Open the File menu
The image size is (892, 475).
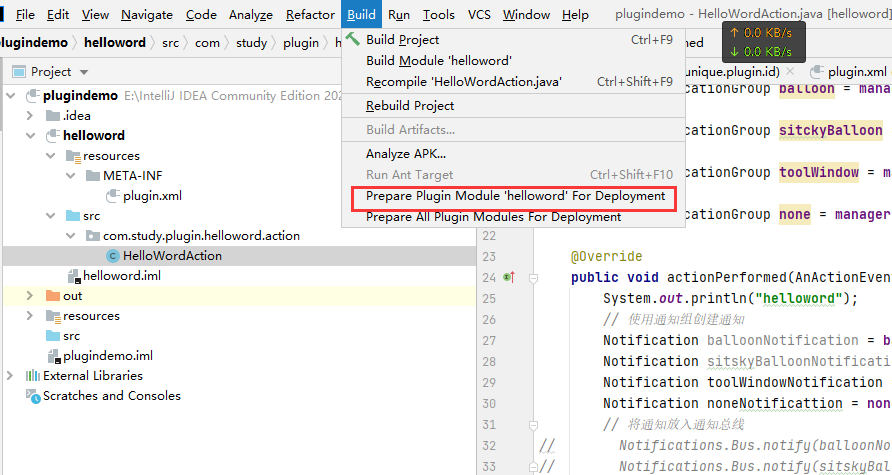click(x=25, y=14)
